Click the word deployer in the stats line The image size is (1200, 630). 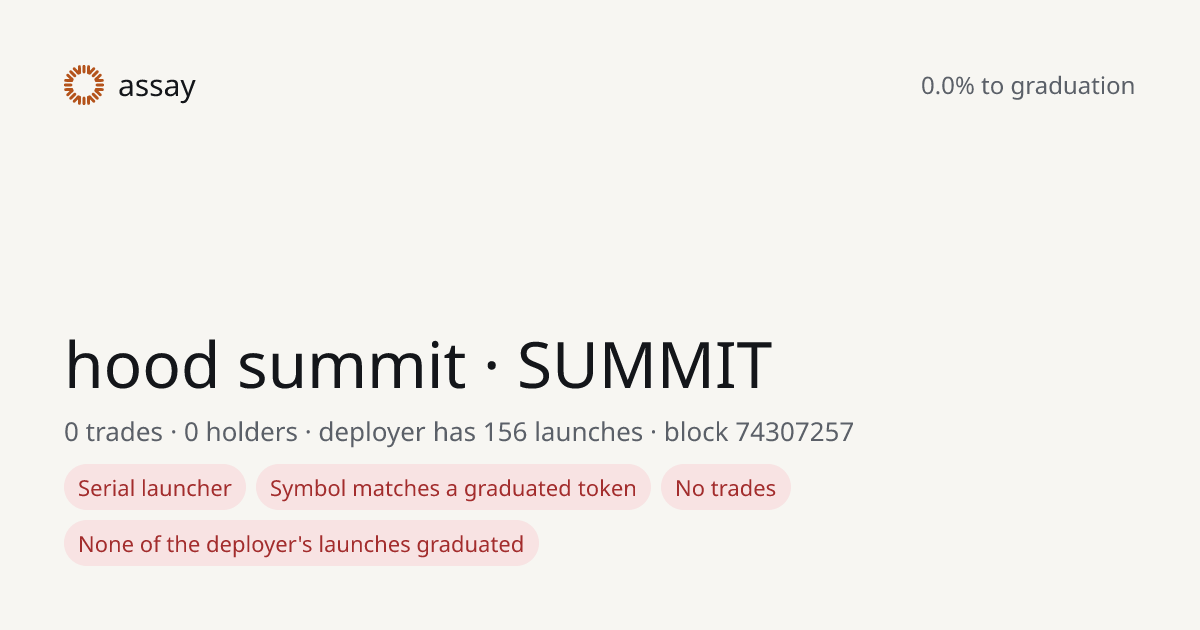coord(372,433)
